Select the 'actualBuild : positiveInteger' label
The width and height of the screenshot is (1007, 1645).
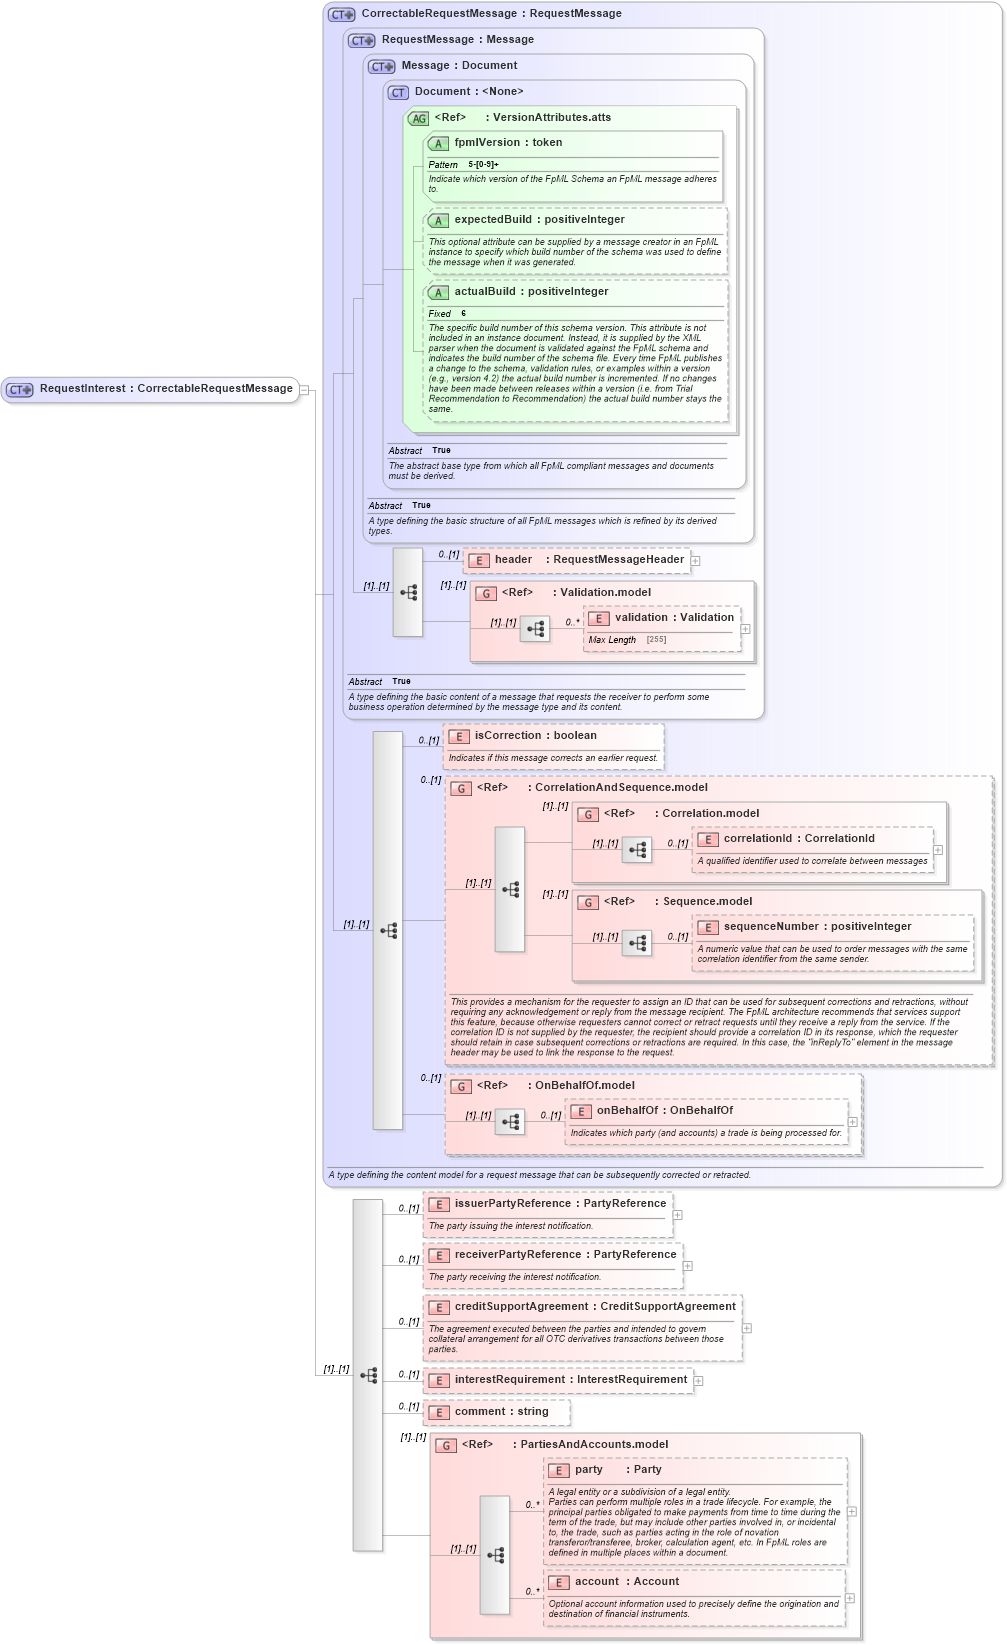(531, 292)
